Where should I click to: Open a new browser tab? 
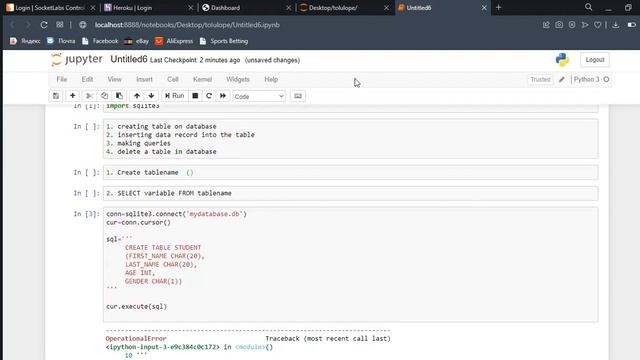click(498, 7)
